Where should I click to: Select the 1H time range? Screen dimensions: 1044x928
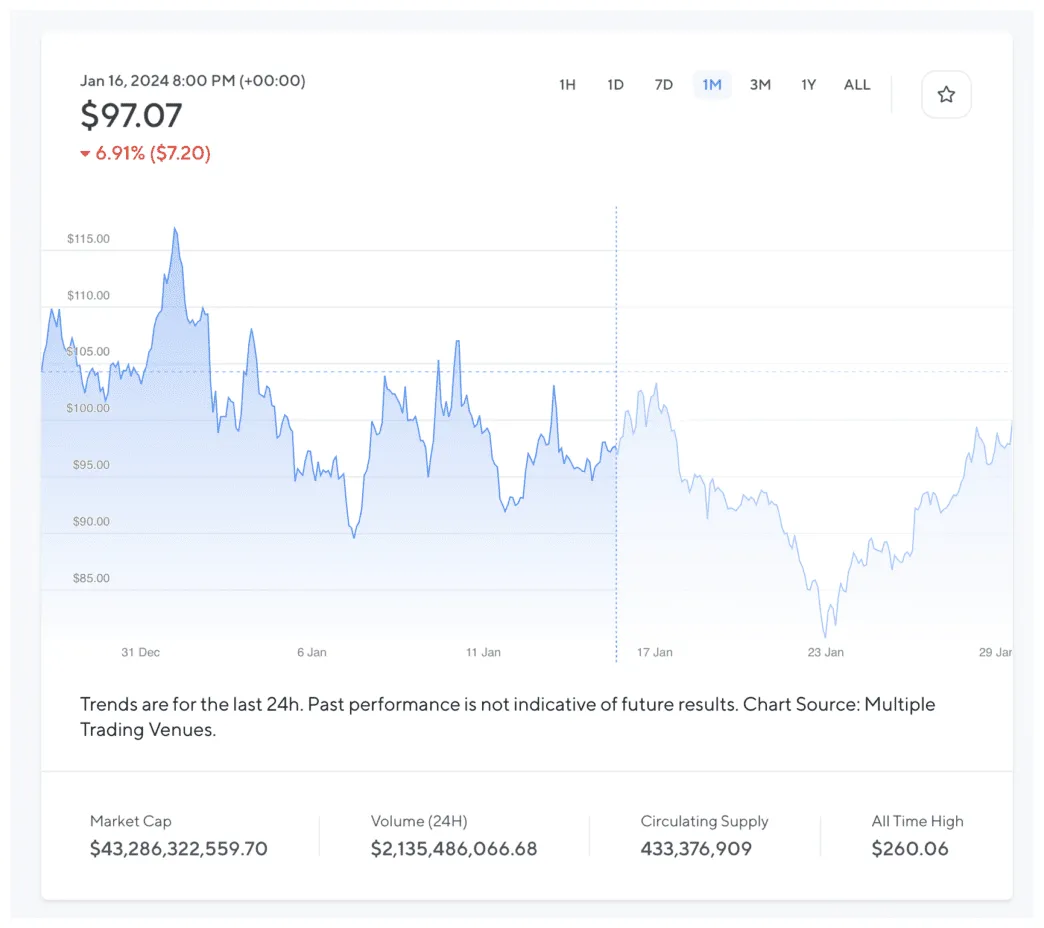pyautogui.click(x=567, y=85)
